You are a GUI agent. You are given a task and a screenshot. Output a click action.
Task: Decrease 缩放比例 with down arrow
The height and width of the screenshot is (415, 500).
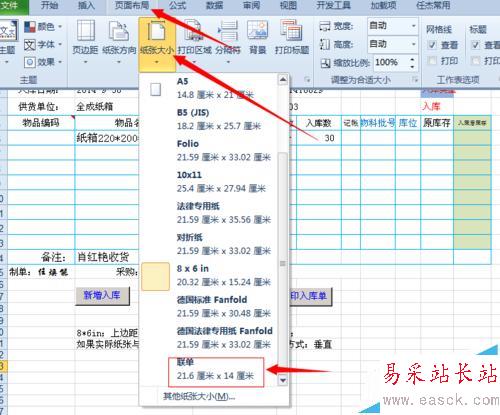413,66
